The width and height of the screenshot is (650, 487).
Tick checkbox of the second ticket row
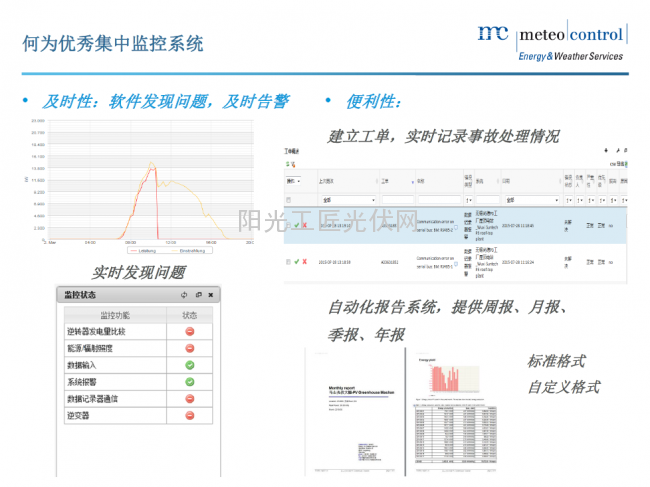[288, 262]
